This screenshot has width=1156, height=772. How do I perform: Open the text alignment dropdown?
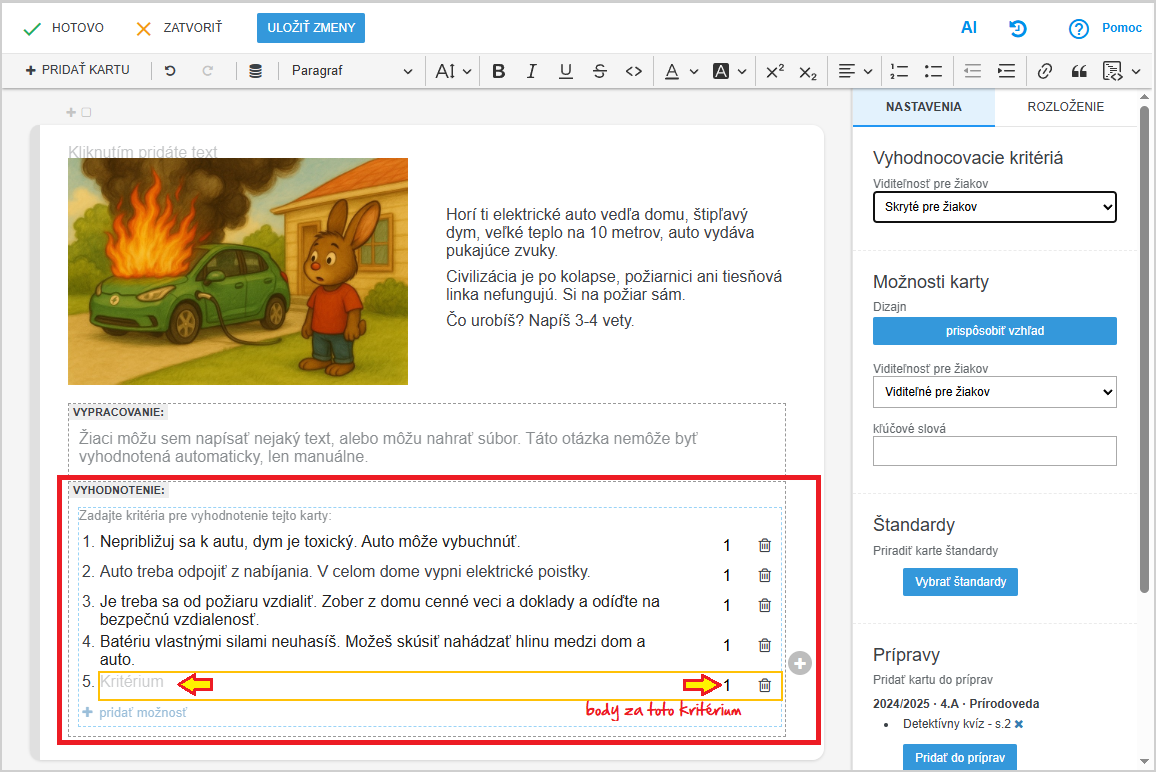(x=855, y=71)
